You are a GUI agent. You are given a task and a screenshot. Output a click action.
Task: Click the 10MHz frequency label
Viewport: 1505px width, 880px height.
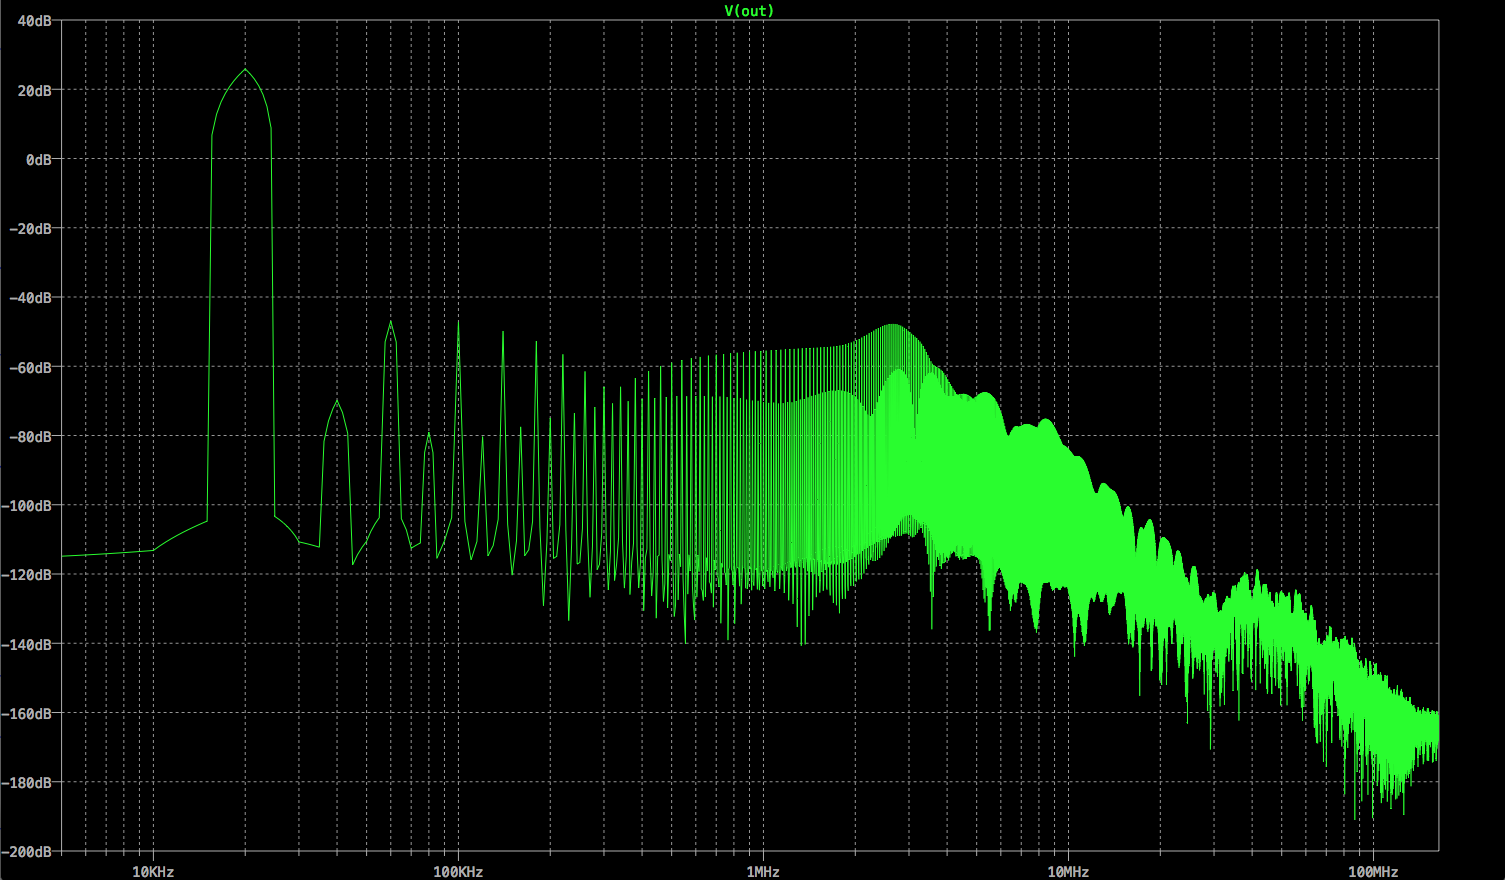coord(1068,871)
